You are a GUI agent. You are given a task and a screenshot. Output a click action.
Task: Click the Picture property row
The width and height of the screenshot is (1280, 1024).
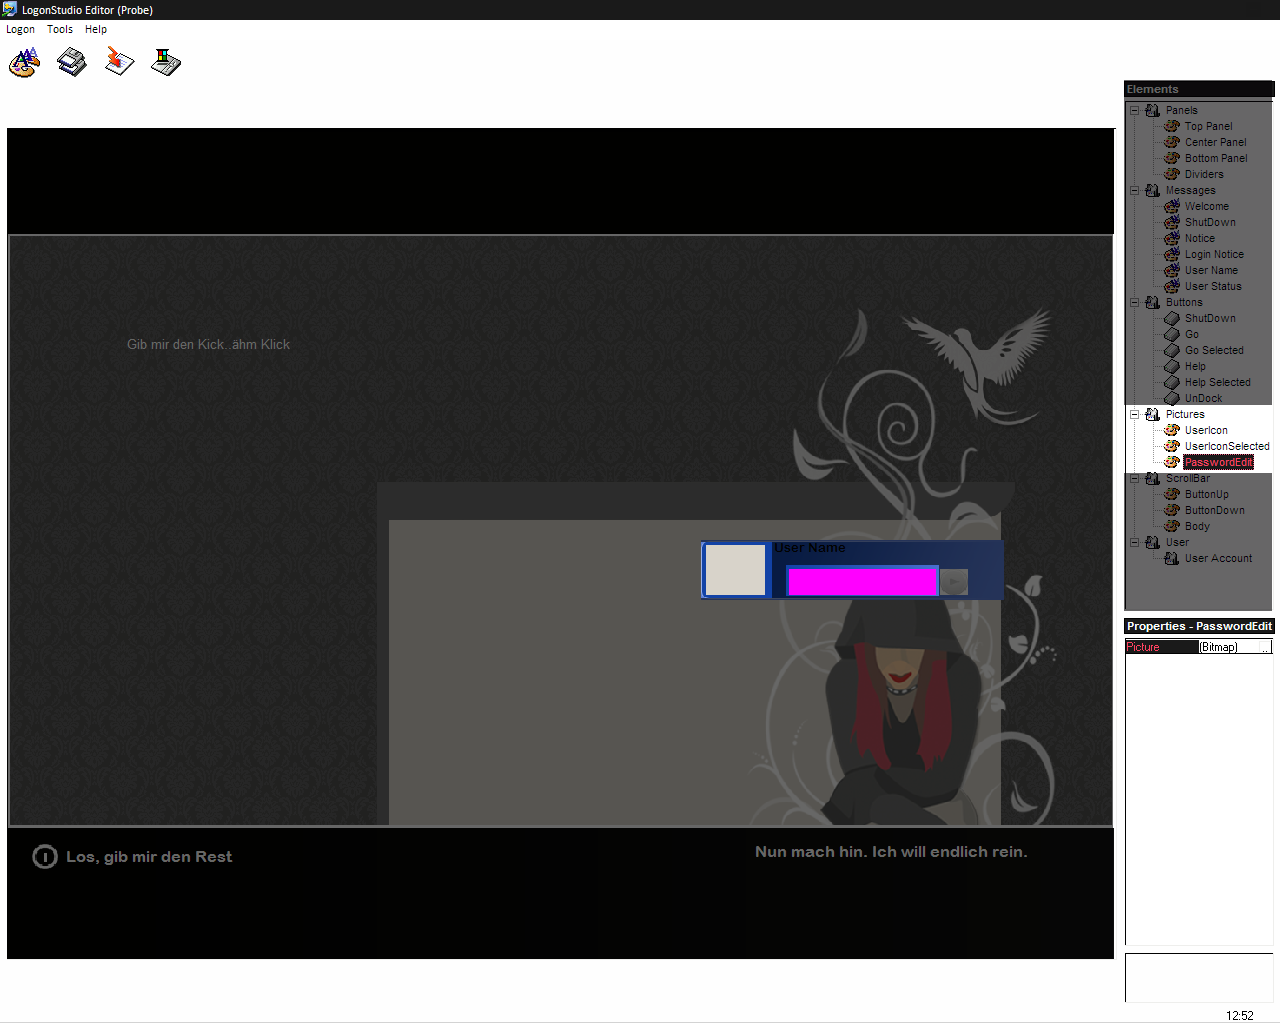1198,647
